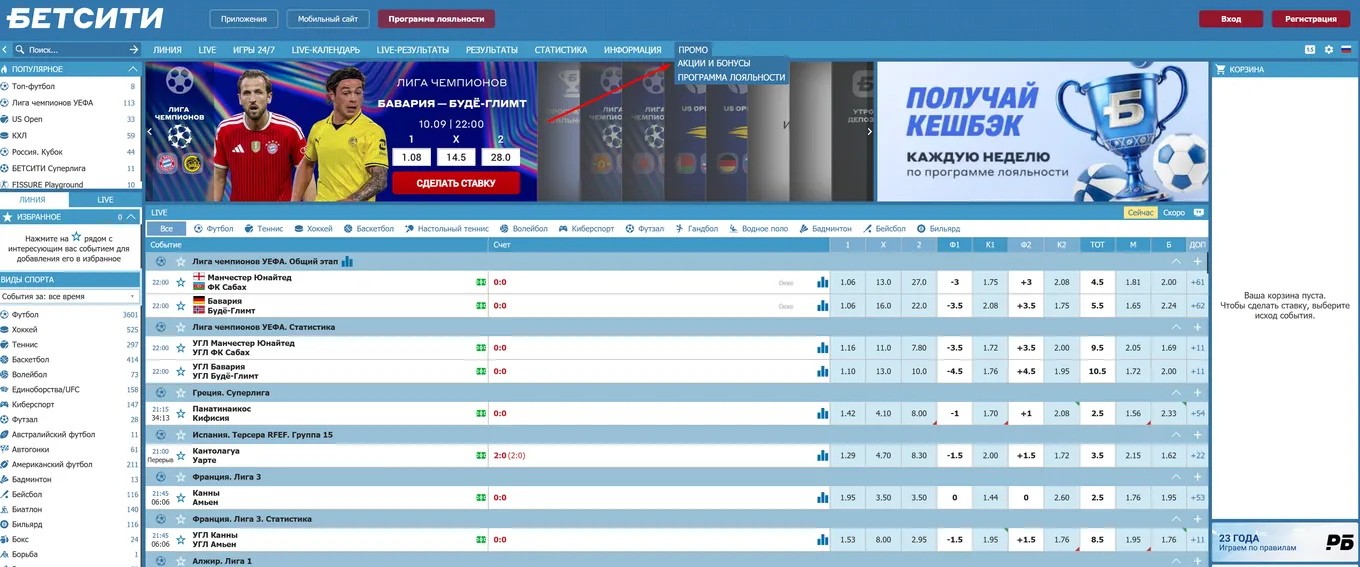The image size is (1360, 567).
Task: Open stats chart icon for Панатинаикос – Кифисия row
Action: (823, 413)
